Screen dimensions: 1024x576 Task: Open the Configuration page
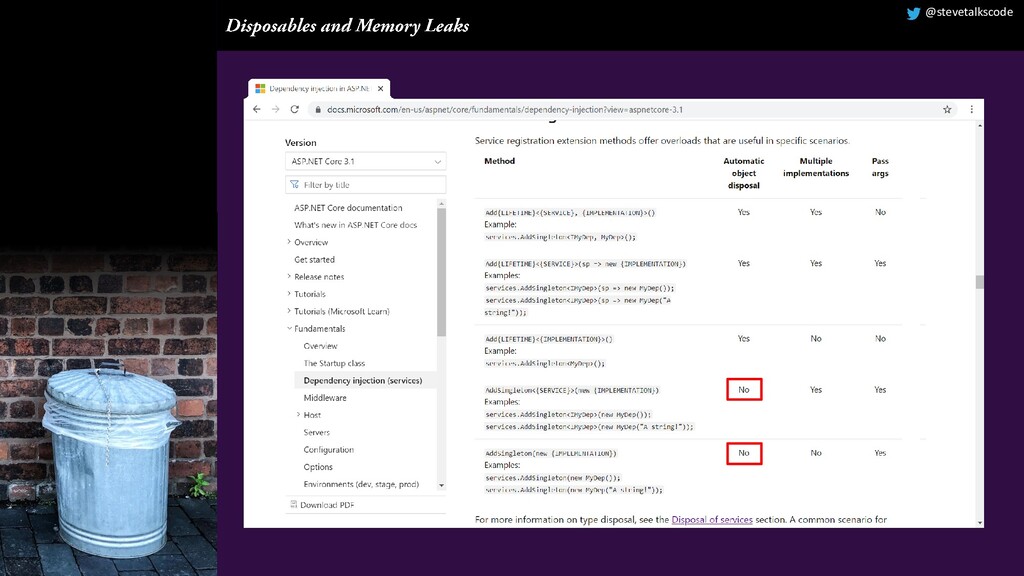pyautogui.click(x=328, y=449)
